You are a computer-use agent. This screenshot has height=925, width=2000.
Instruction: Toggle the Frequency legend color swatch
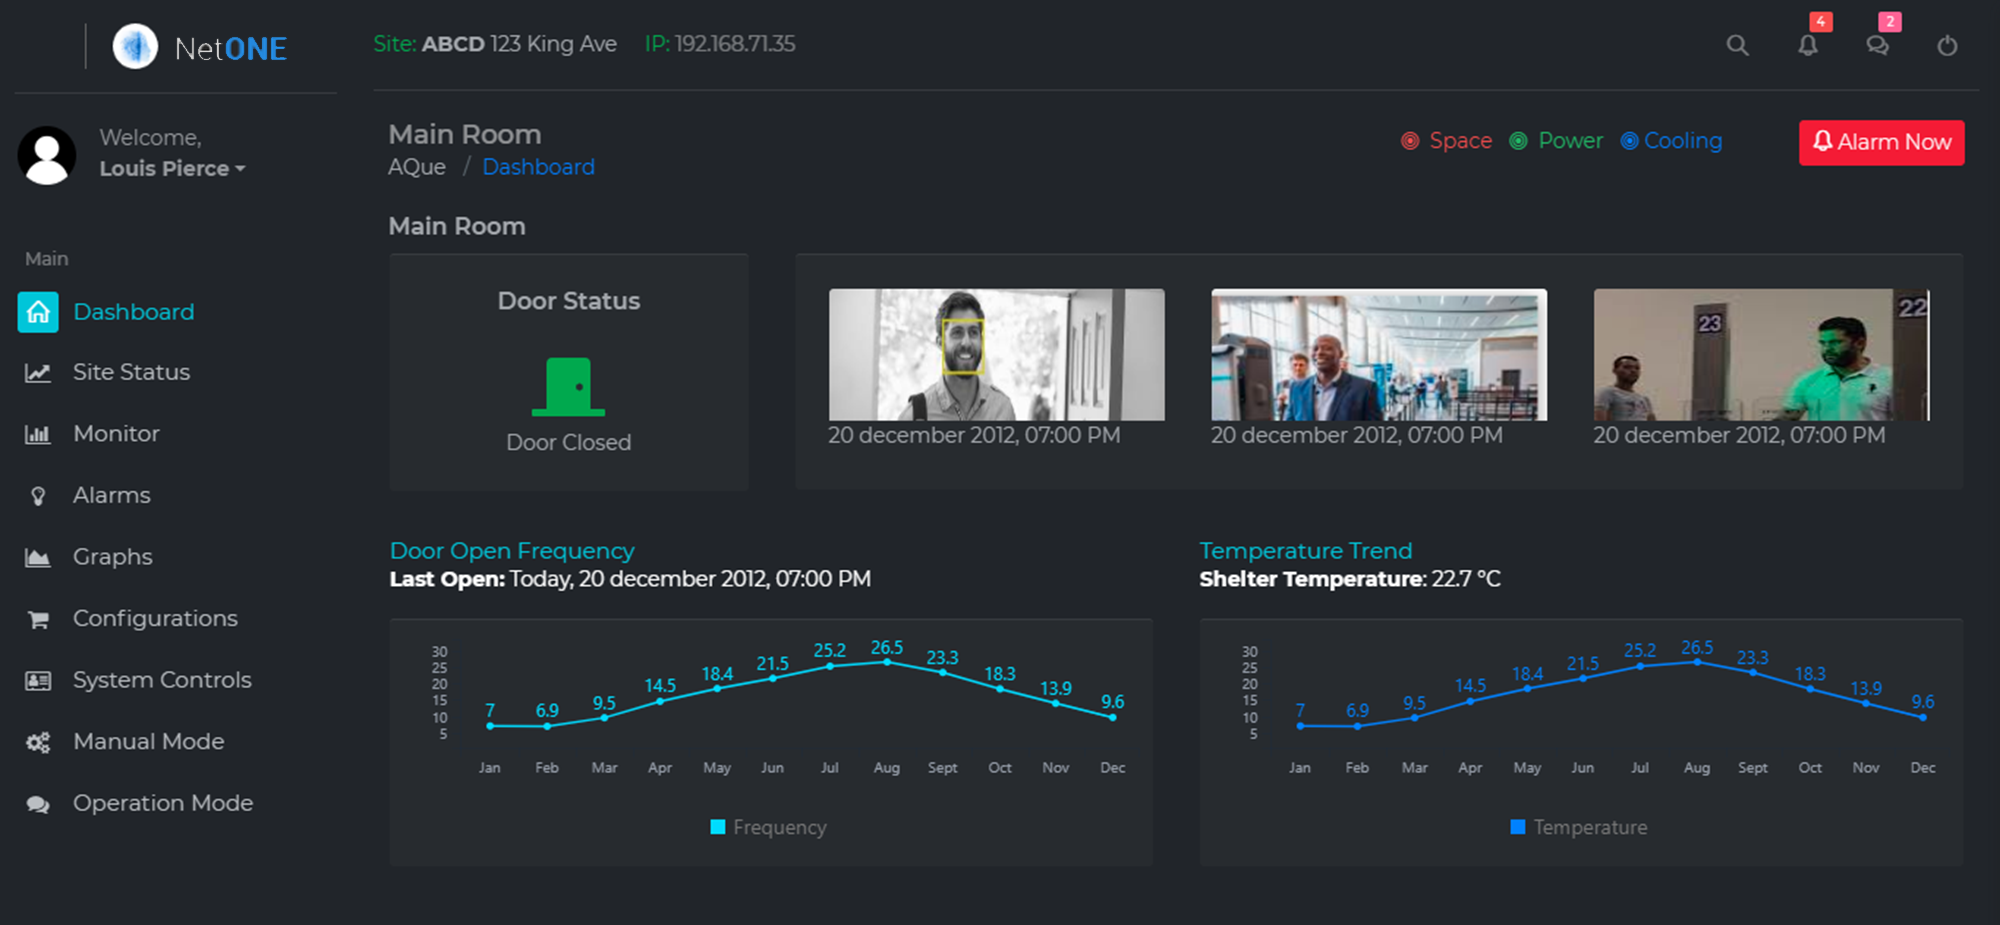(717, 827)
